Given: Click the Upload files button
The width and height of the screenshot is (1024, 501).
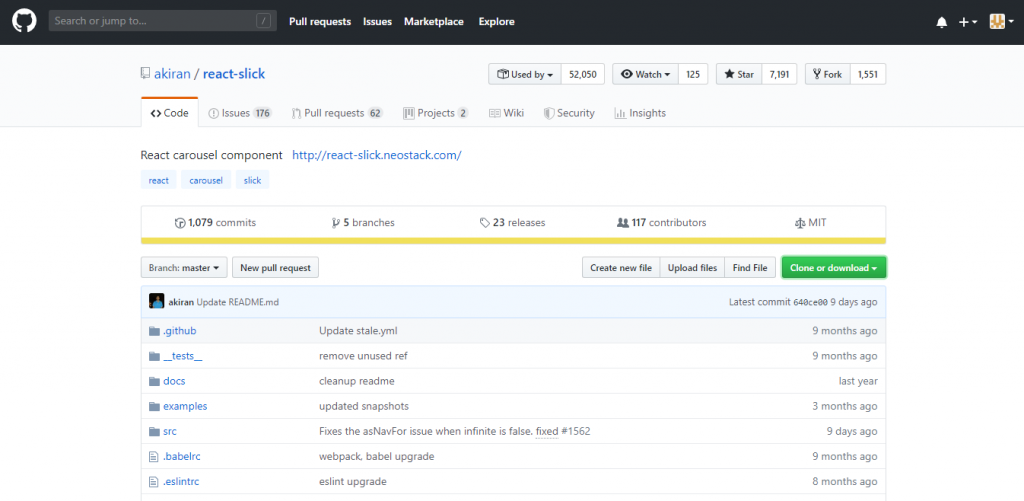Looking at the screenshot, I should (692, 268).
